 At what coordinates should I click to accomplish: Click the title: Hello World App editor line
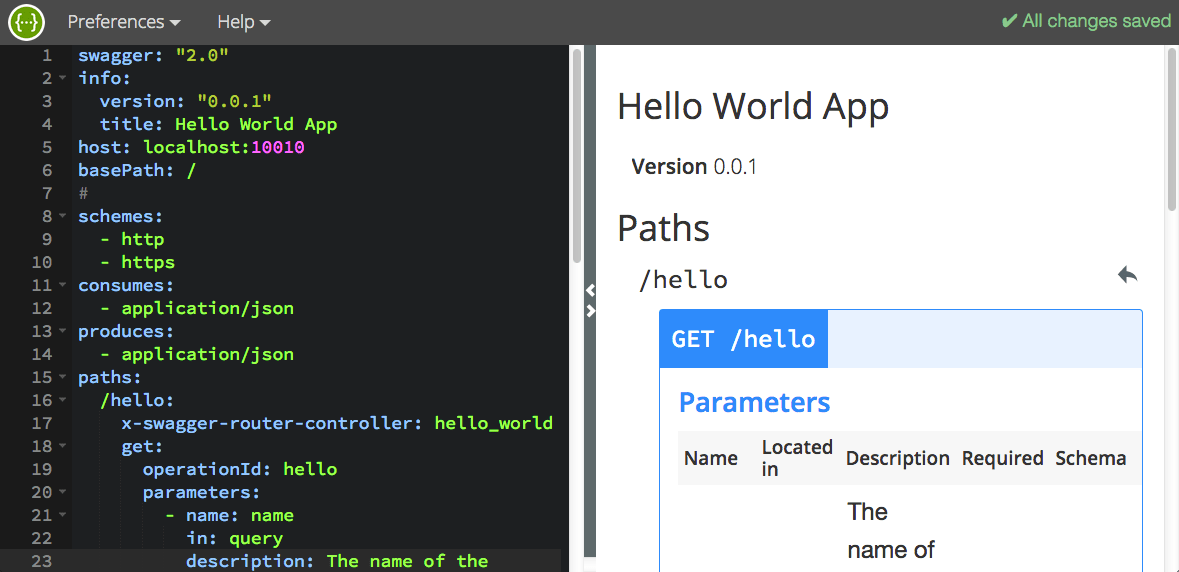(218, 125)
